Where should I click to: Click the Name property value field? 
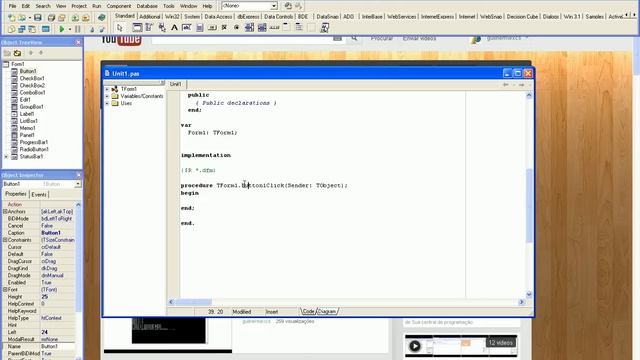57,347
